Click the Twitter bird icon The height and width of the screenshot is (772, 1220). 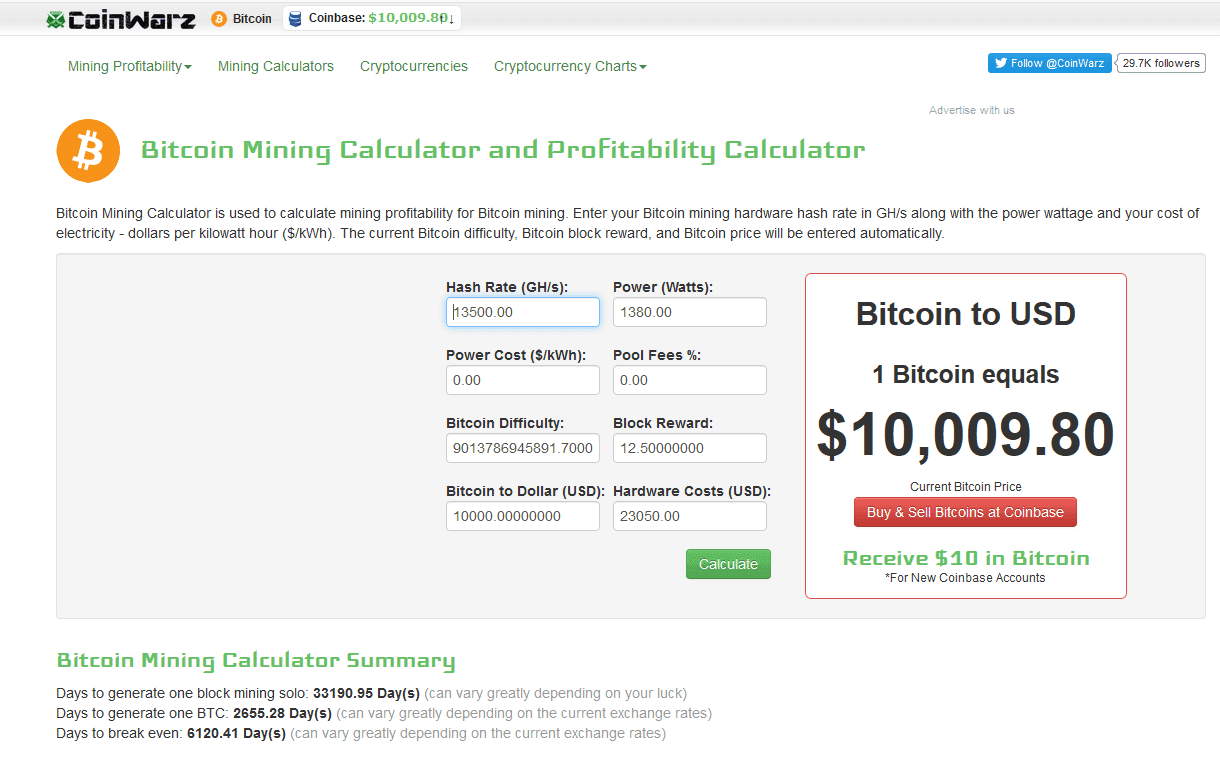coord(999,63)
